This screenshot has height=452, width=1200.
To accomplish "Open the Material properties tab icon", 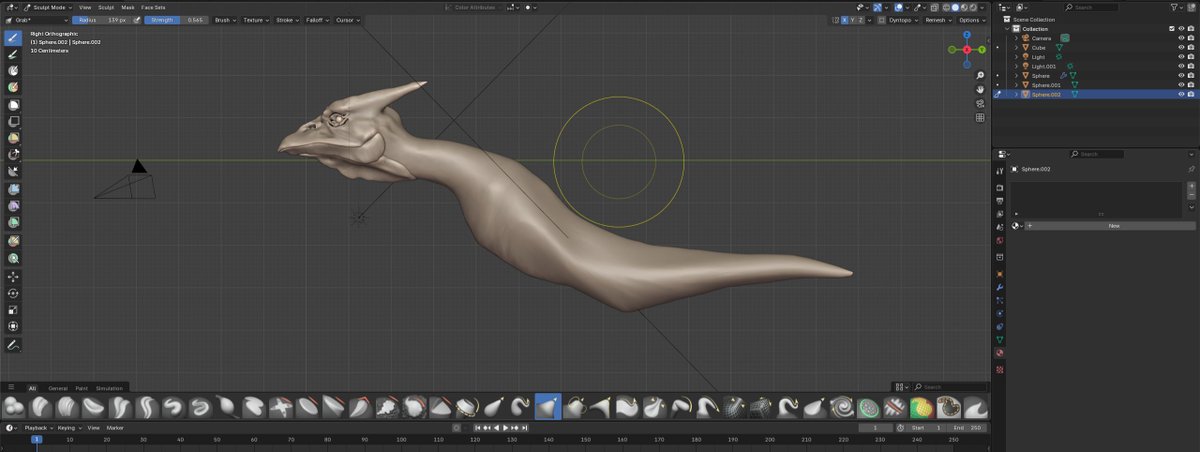I will 999,352.
